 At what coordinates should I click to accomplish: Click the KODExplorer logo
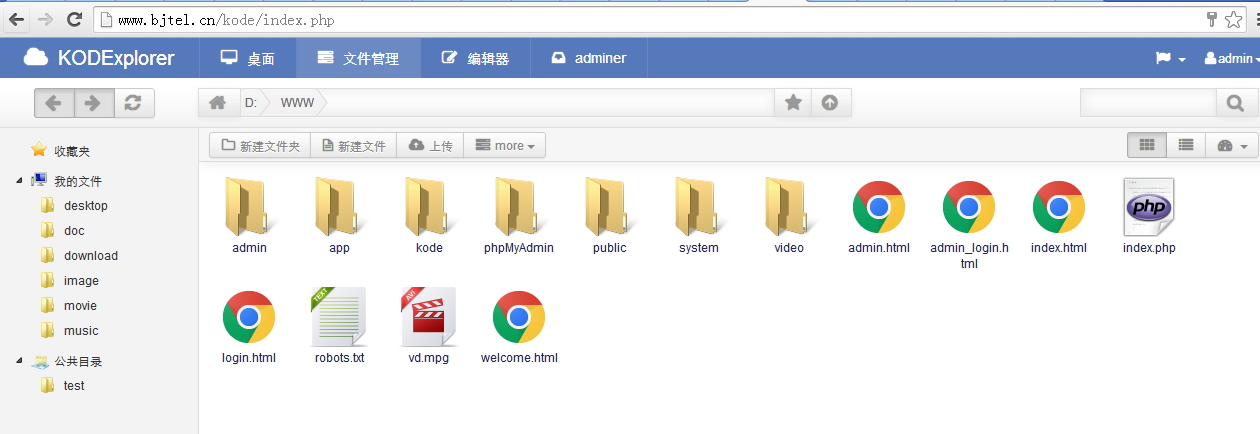pyautogui.click(x=99, y=58)
